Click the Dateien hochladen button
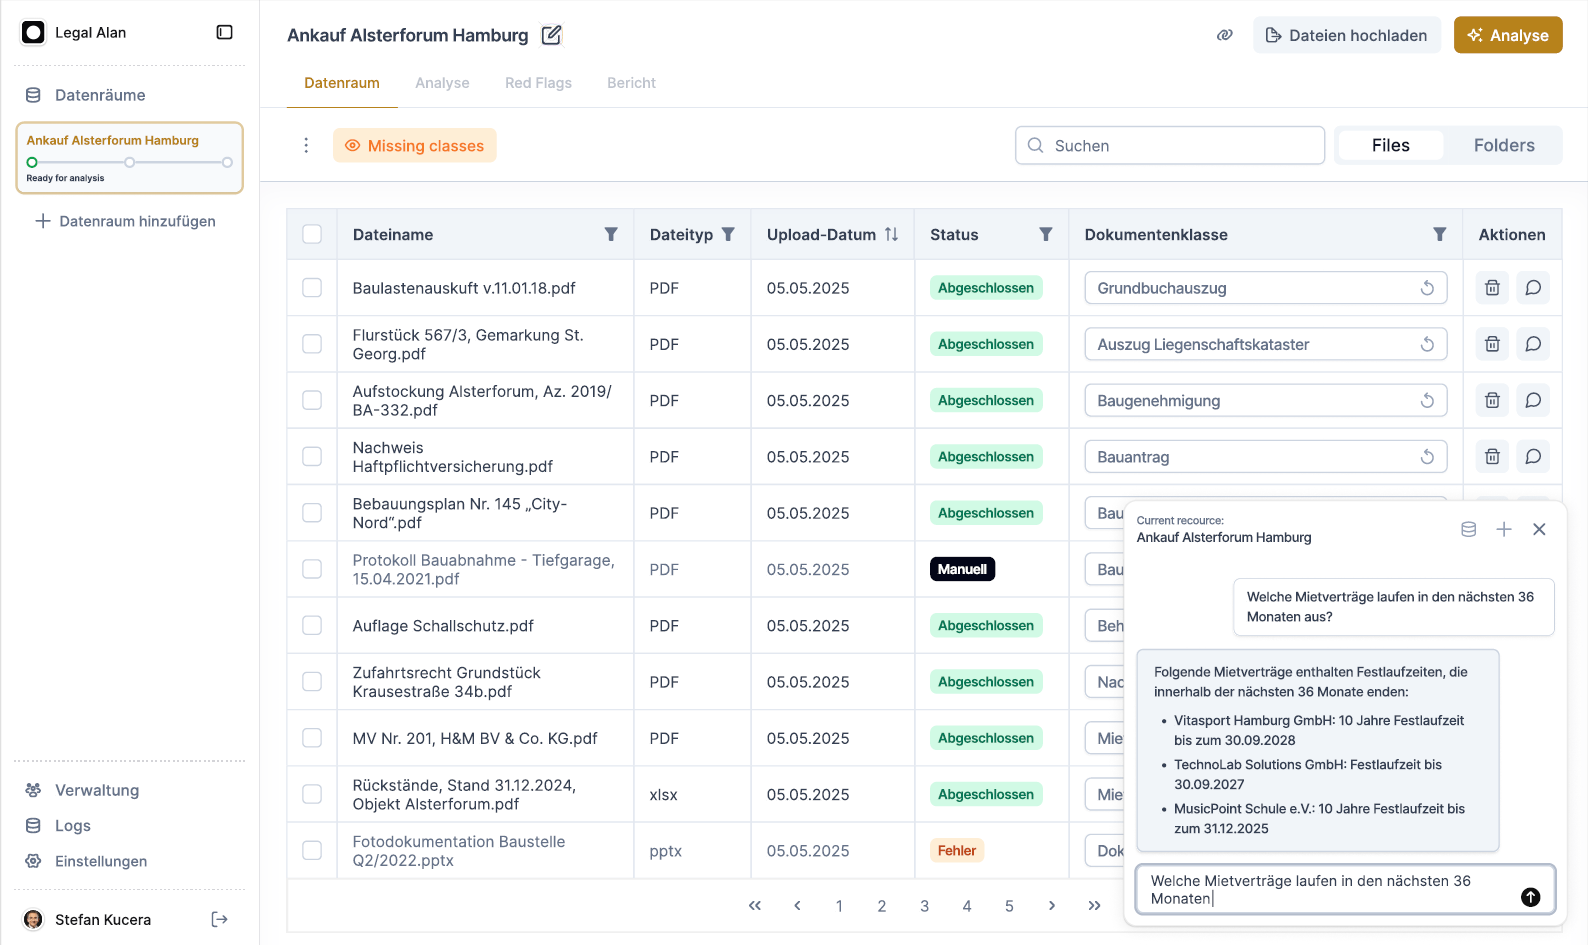The height and width of the screenshot is (945, 1588). point(1346,35)
